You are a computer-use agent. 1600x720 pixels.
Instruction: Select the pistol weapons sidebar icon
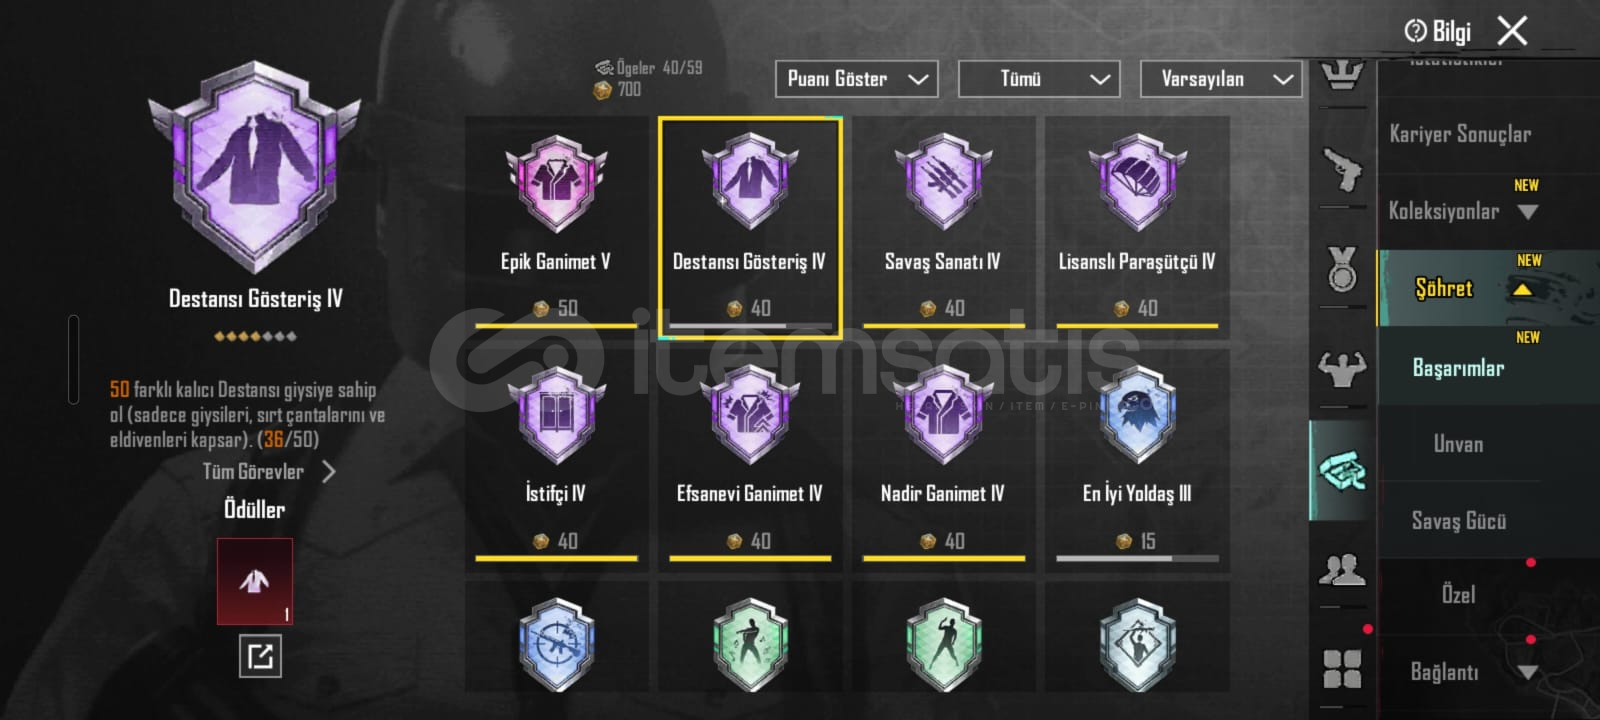click(1341, 171)
